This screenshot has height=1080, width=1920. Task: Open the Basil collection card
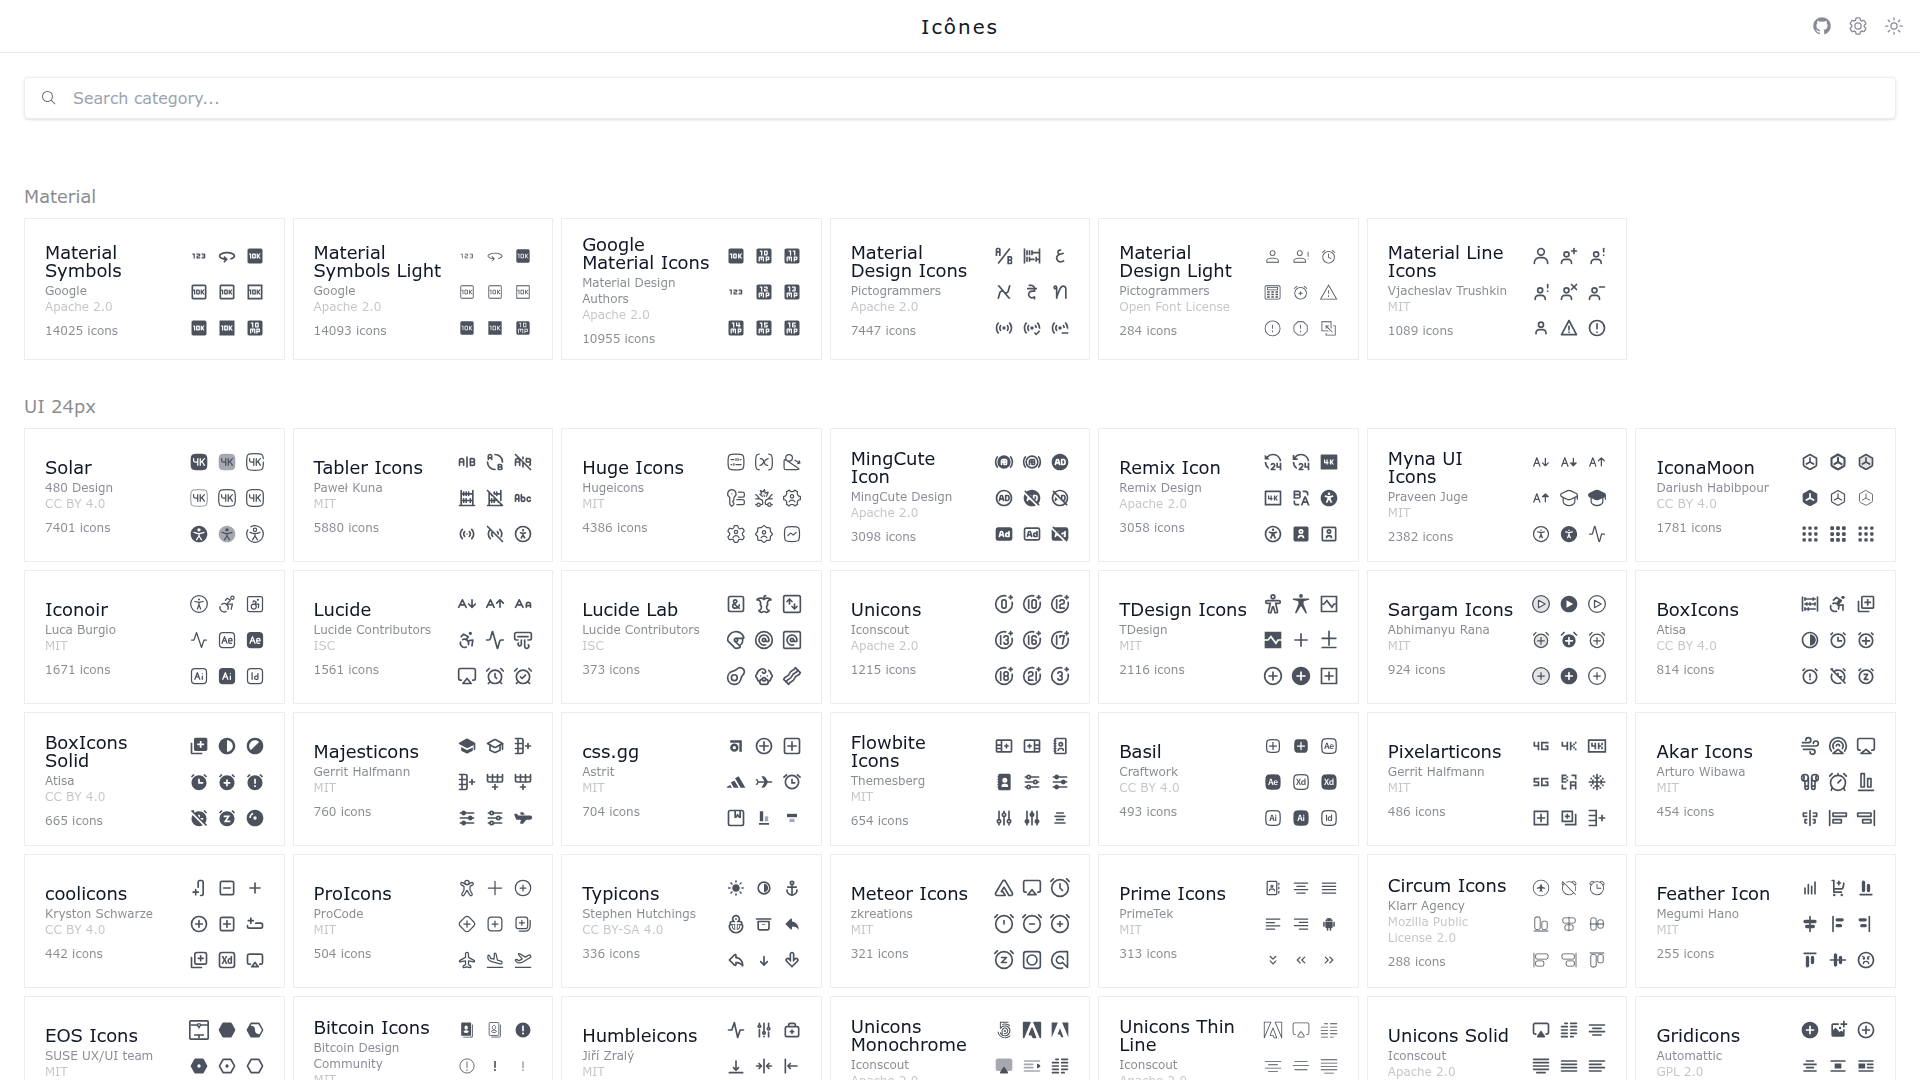click(1228, 779)
